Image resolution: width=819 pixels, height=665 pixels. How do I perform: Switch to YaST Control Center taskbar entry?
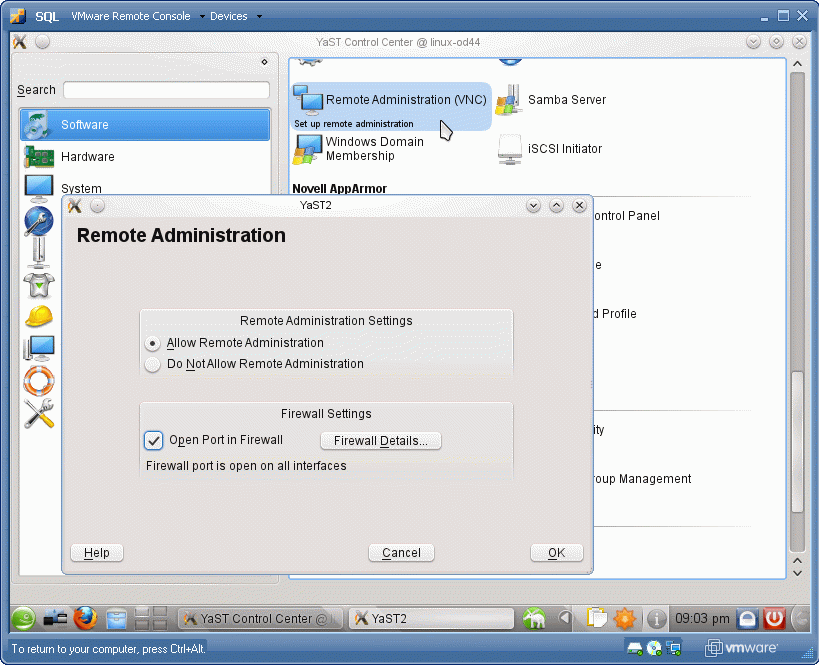[x=260, y=619]
